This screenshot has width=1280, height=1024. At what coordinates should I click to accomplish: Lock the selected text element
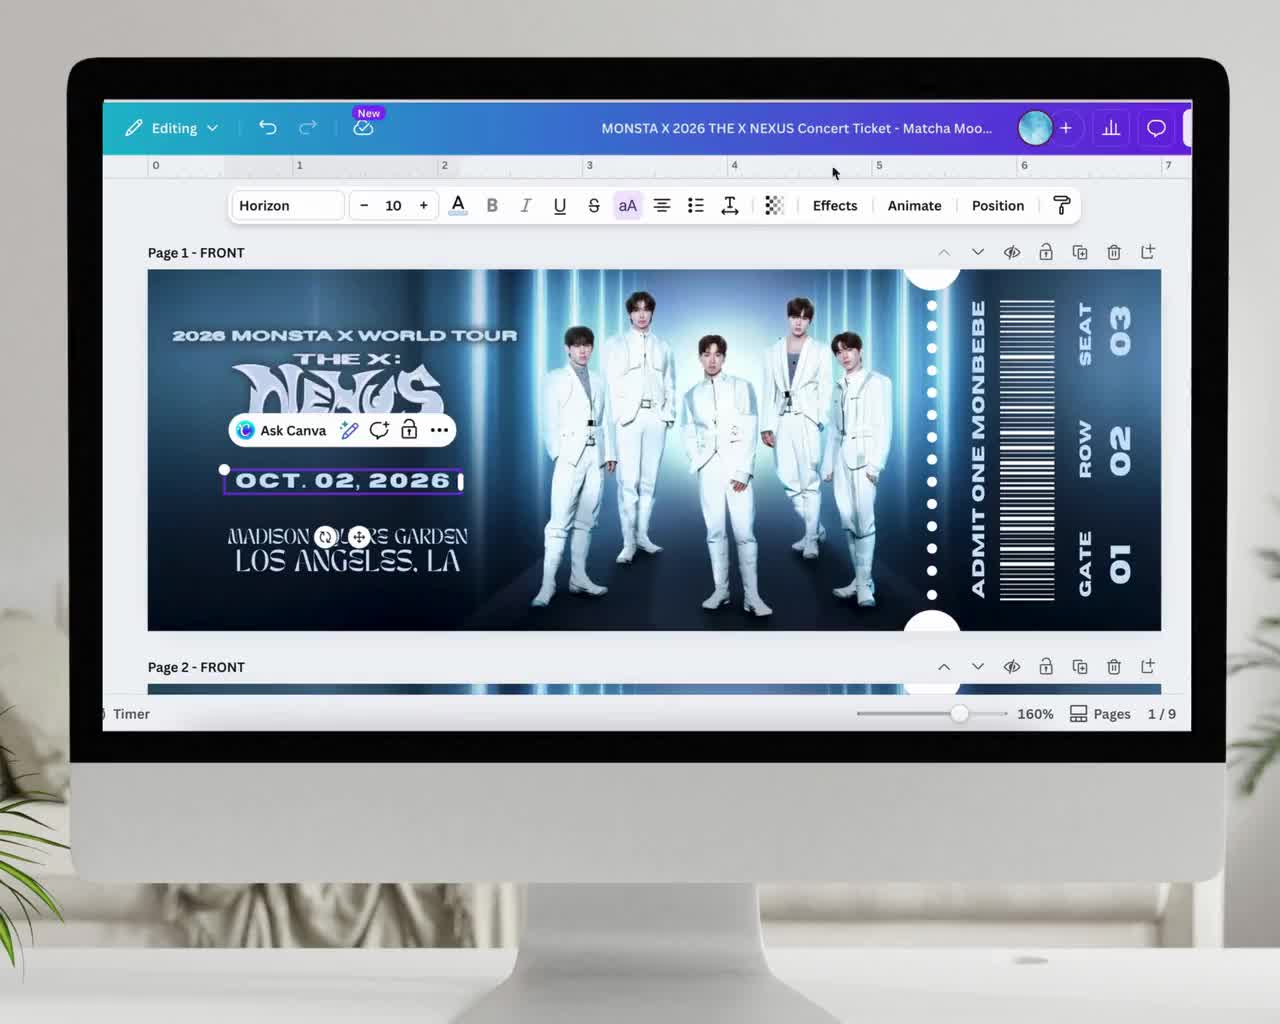click(x=409, y=430)
